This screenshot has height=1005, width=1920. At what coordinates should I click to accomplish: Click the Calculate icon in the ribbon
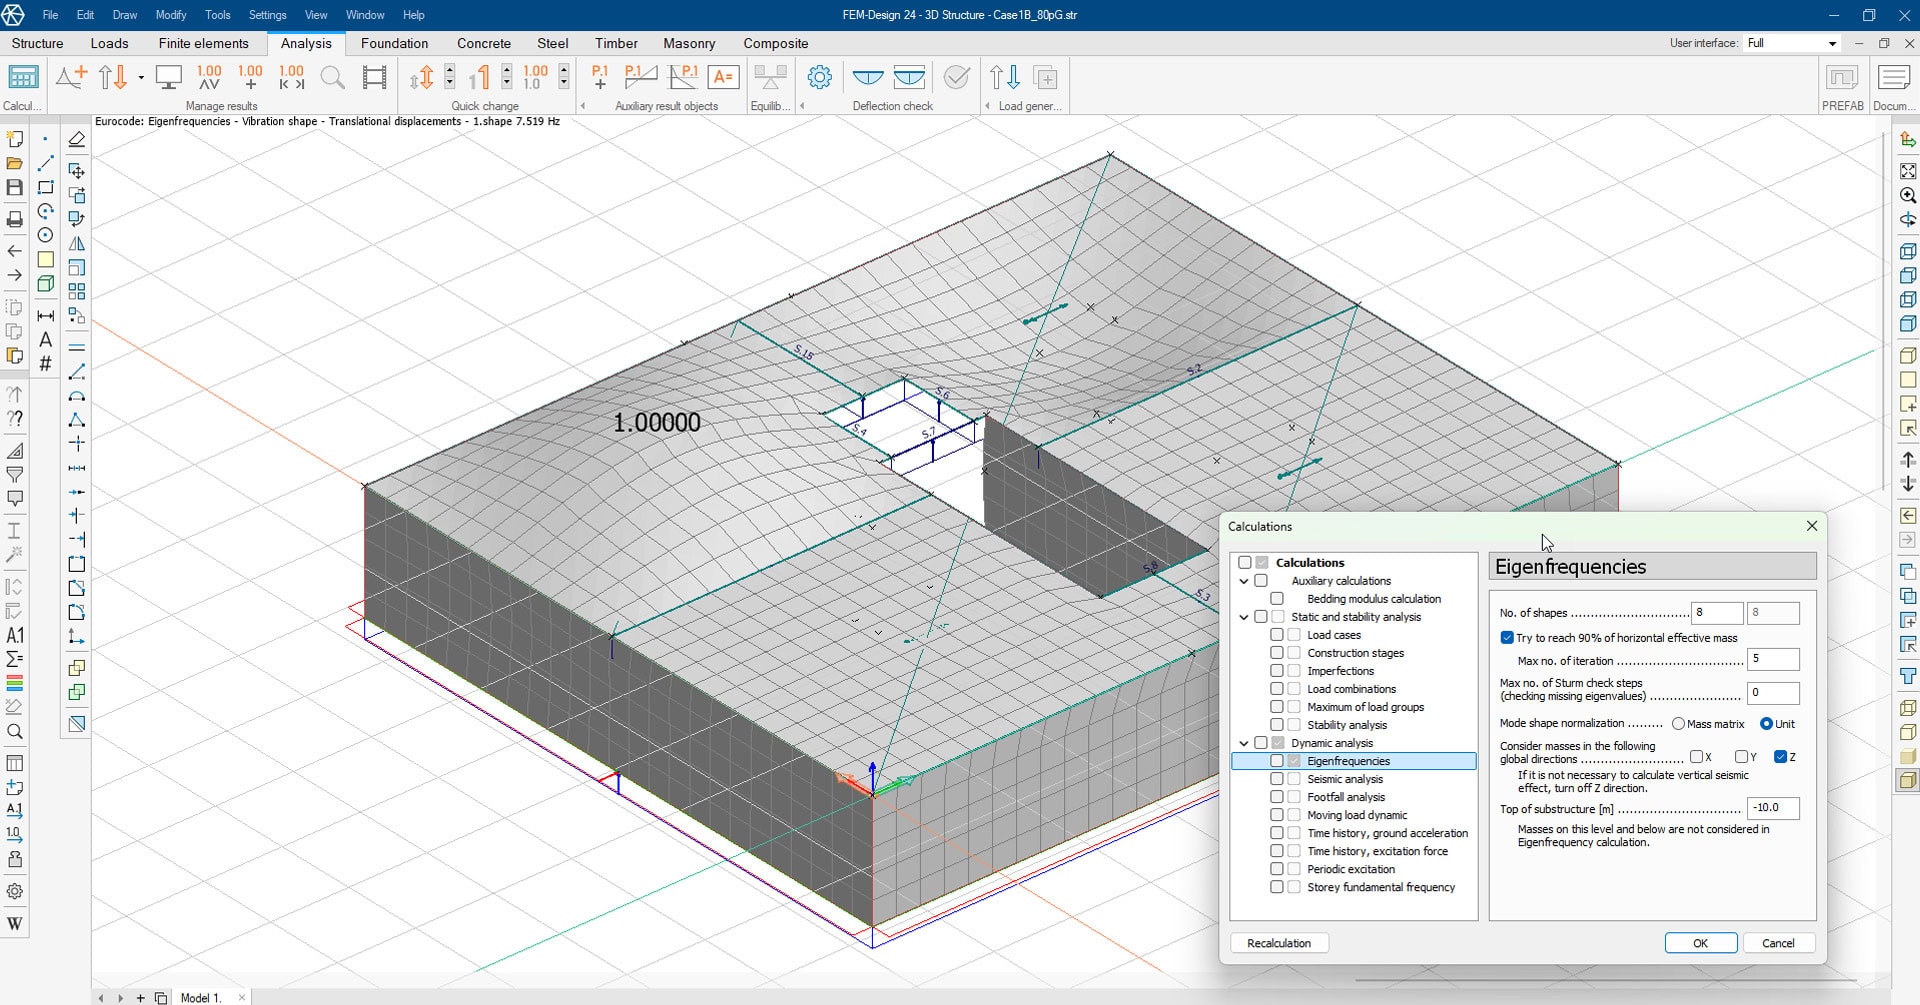click(22, 78)
